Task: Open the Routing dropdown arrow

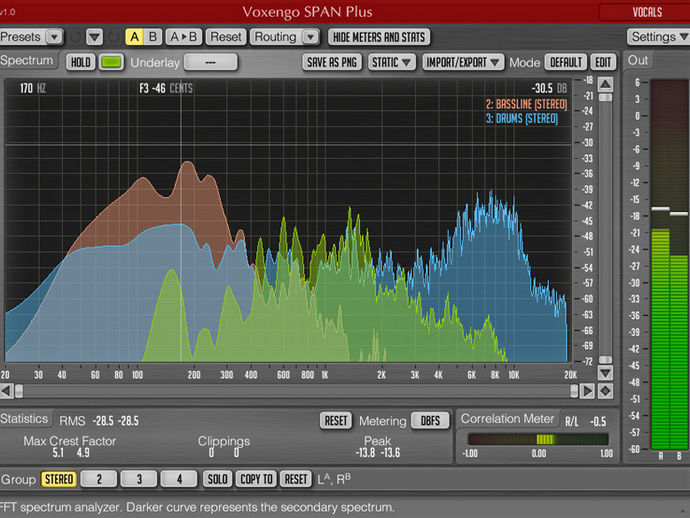Action: point(310,37)
